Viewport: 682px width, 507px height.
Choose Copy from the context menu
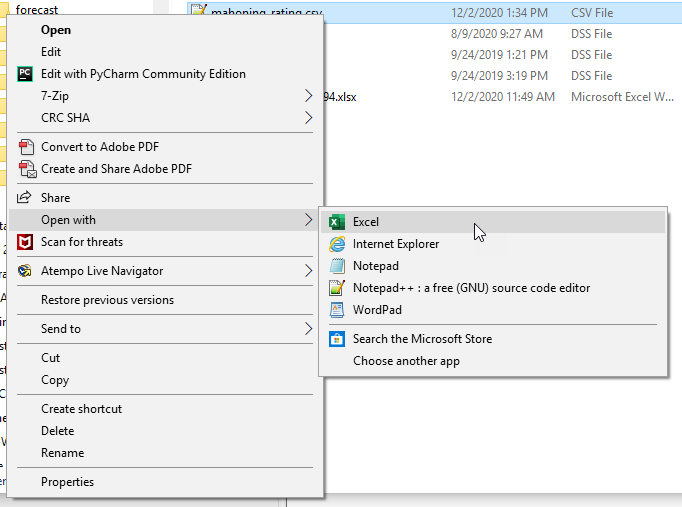point(165,380)
